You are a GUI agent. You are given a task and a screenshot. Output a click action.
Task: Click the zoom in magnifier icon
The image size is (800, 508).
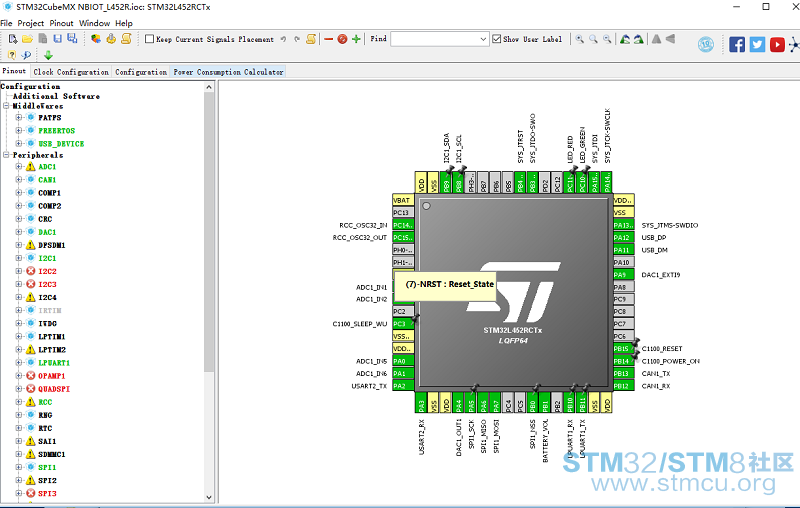[580, 39]
